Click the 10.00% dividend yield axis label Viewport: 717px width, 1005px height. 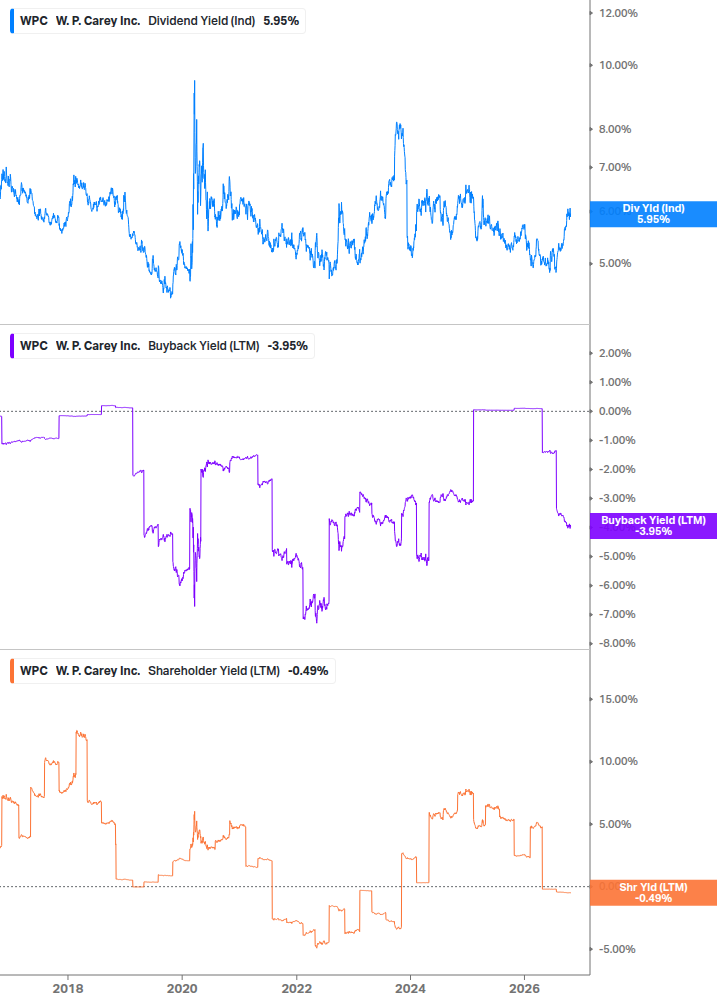(618, 65)
